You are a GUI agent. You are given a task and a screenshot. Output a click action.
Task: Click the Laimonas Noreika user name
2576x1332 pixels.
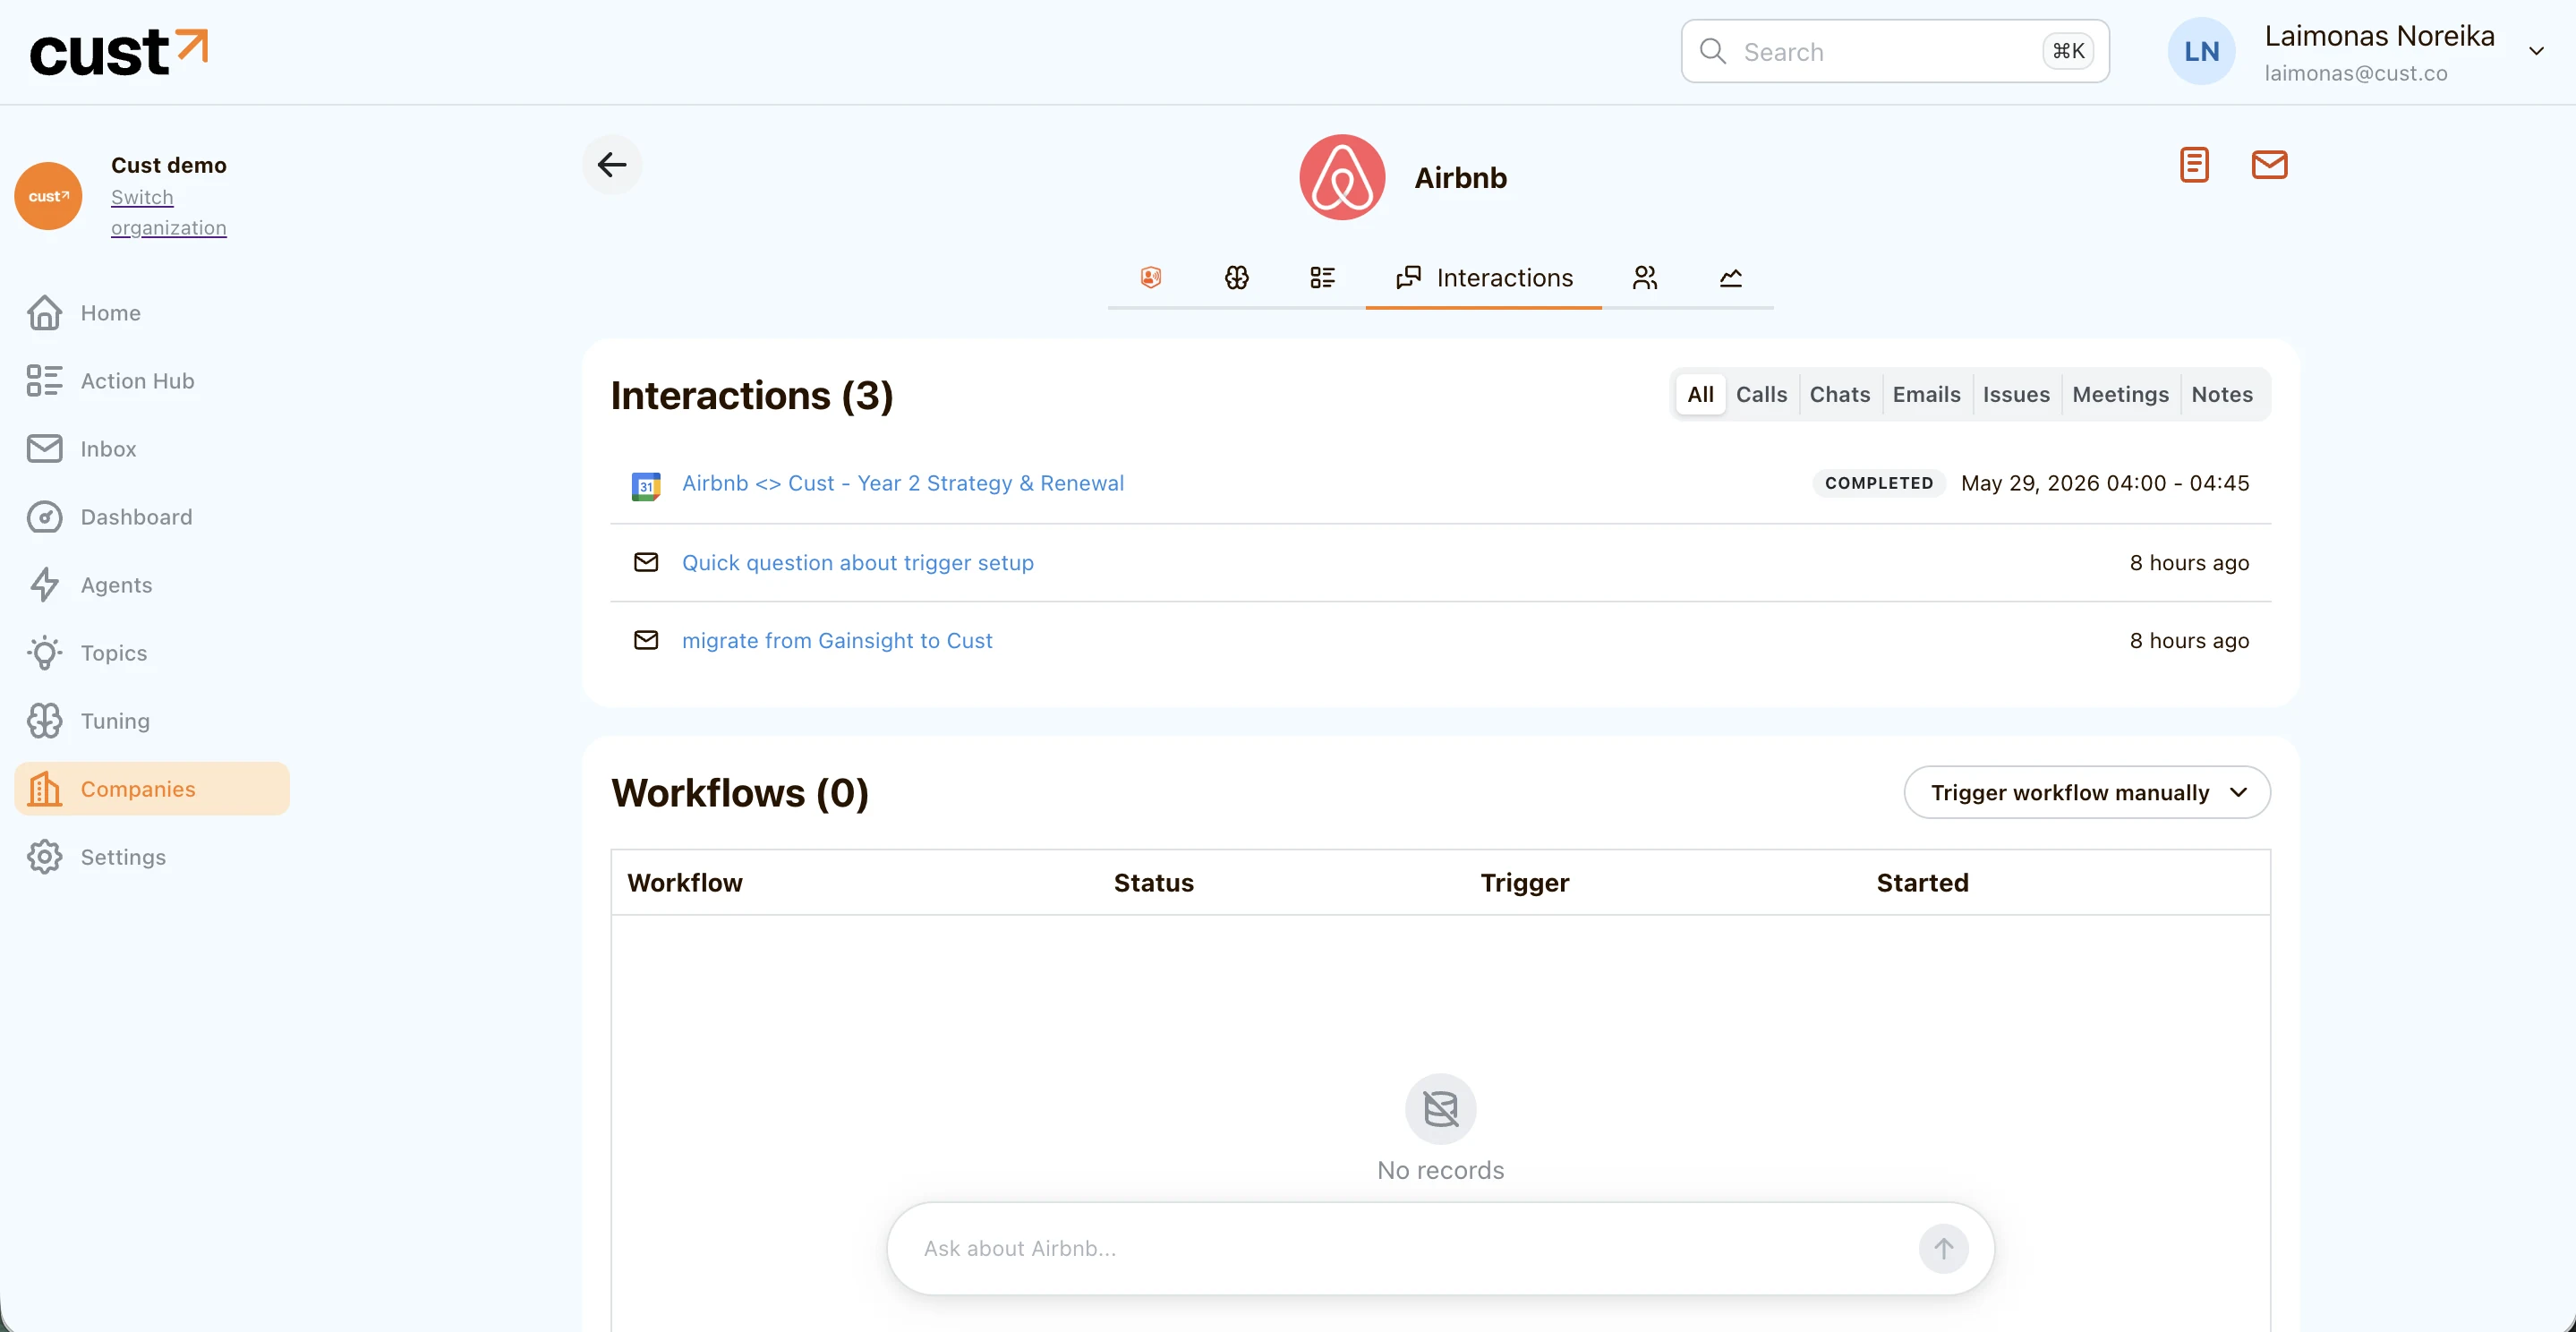coord(2379,36)
